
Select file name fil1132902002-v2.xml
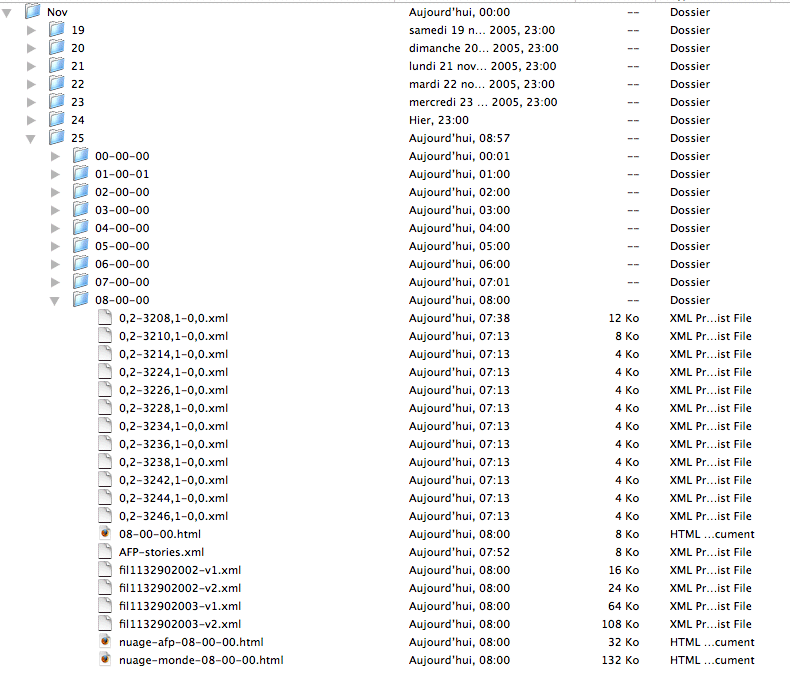click(x=180, y=588)
